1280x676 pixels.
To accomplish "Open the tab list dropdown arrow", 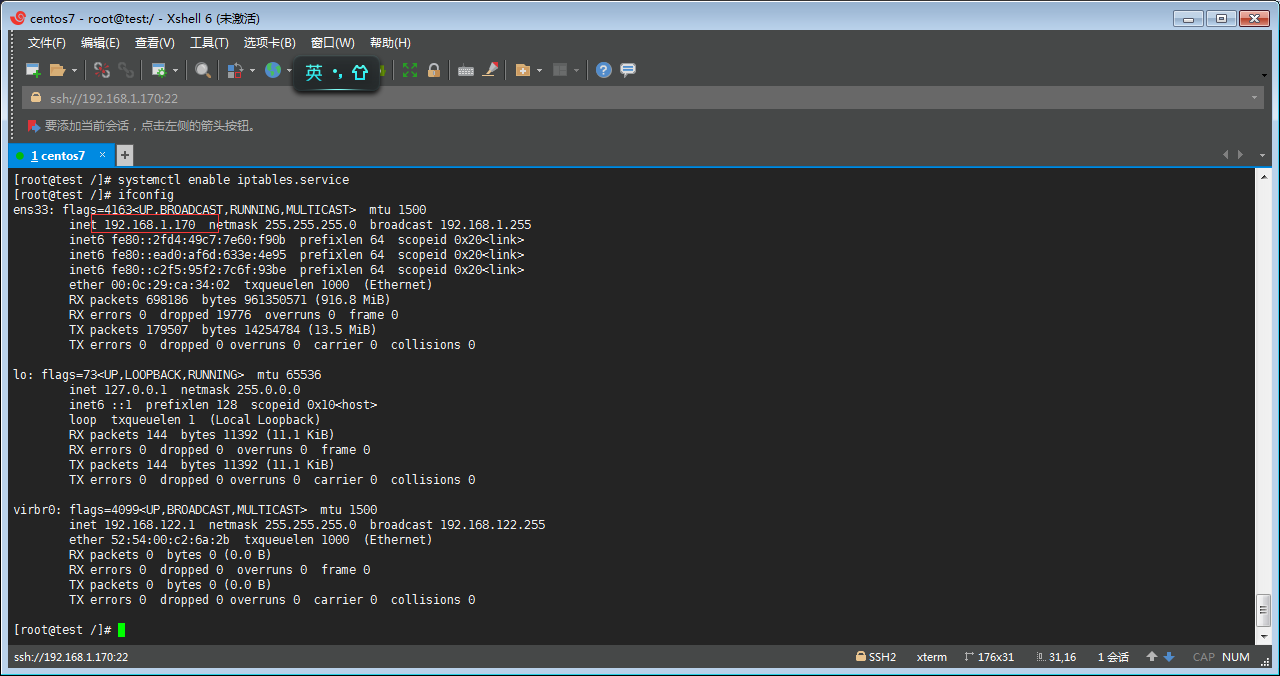I will coord(1262,155).
